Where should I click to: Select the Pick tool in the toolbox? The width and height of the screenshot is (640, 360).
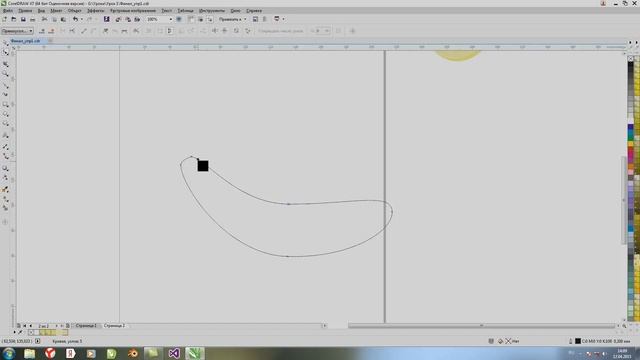[5, 42]
